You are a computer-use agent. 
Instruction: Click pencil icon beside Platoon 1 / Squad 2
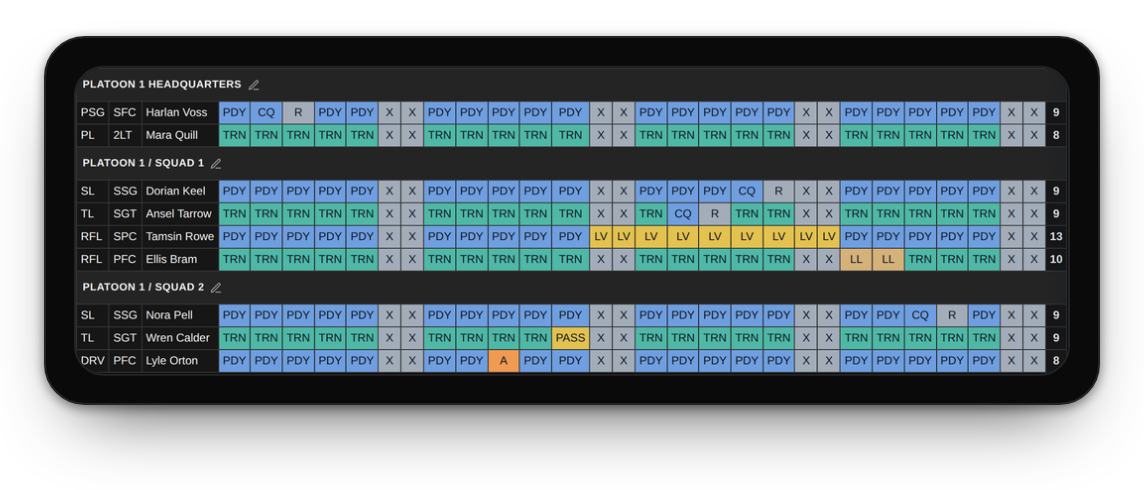217,287
